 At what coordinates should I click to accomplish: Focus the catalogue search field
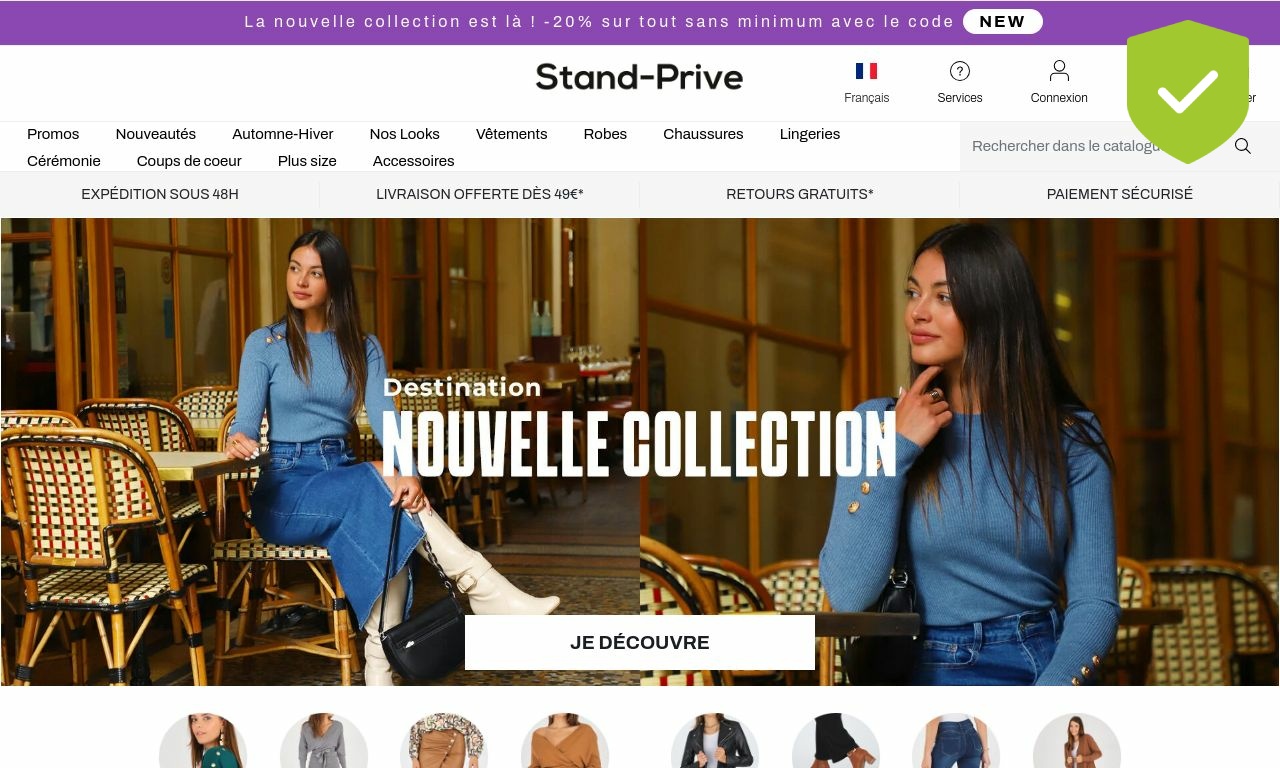pos(1096,146)
